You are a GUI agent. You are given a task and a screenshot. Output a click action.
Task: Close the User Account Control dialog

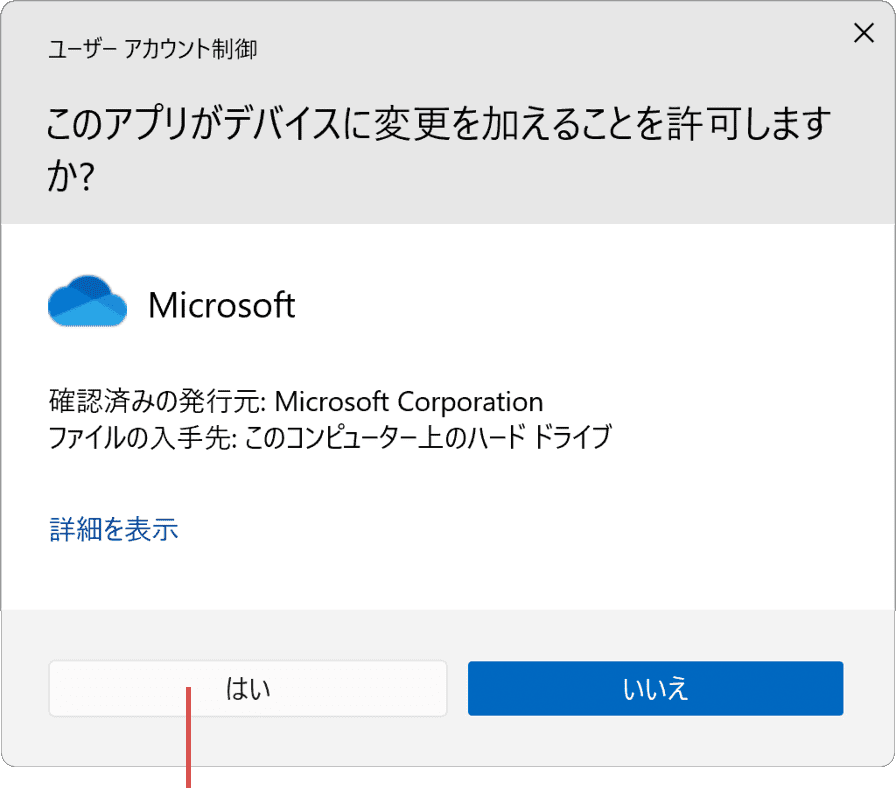(863, 33)
